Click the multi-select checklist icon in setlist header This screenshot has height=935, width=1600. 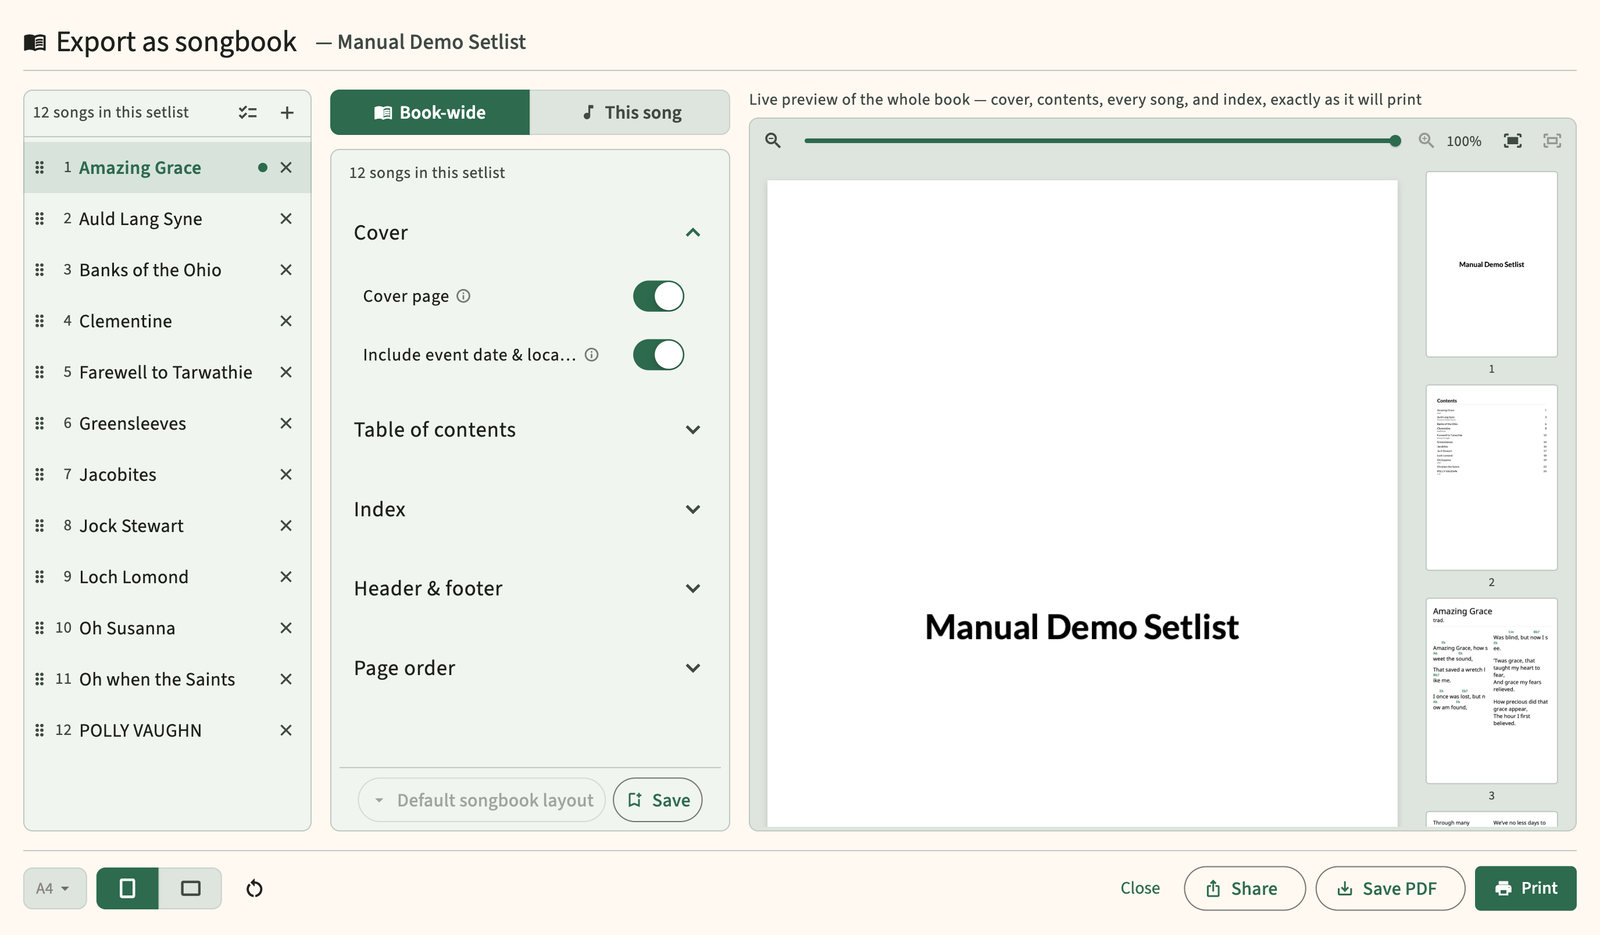tap(248, 113)
